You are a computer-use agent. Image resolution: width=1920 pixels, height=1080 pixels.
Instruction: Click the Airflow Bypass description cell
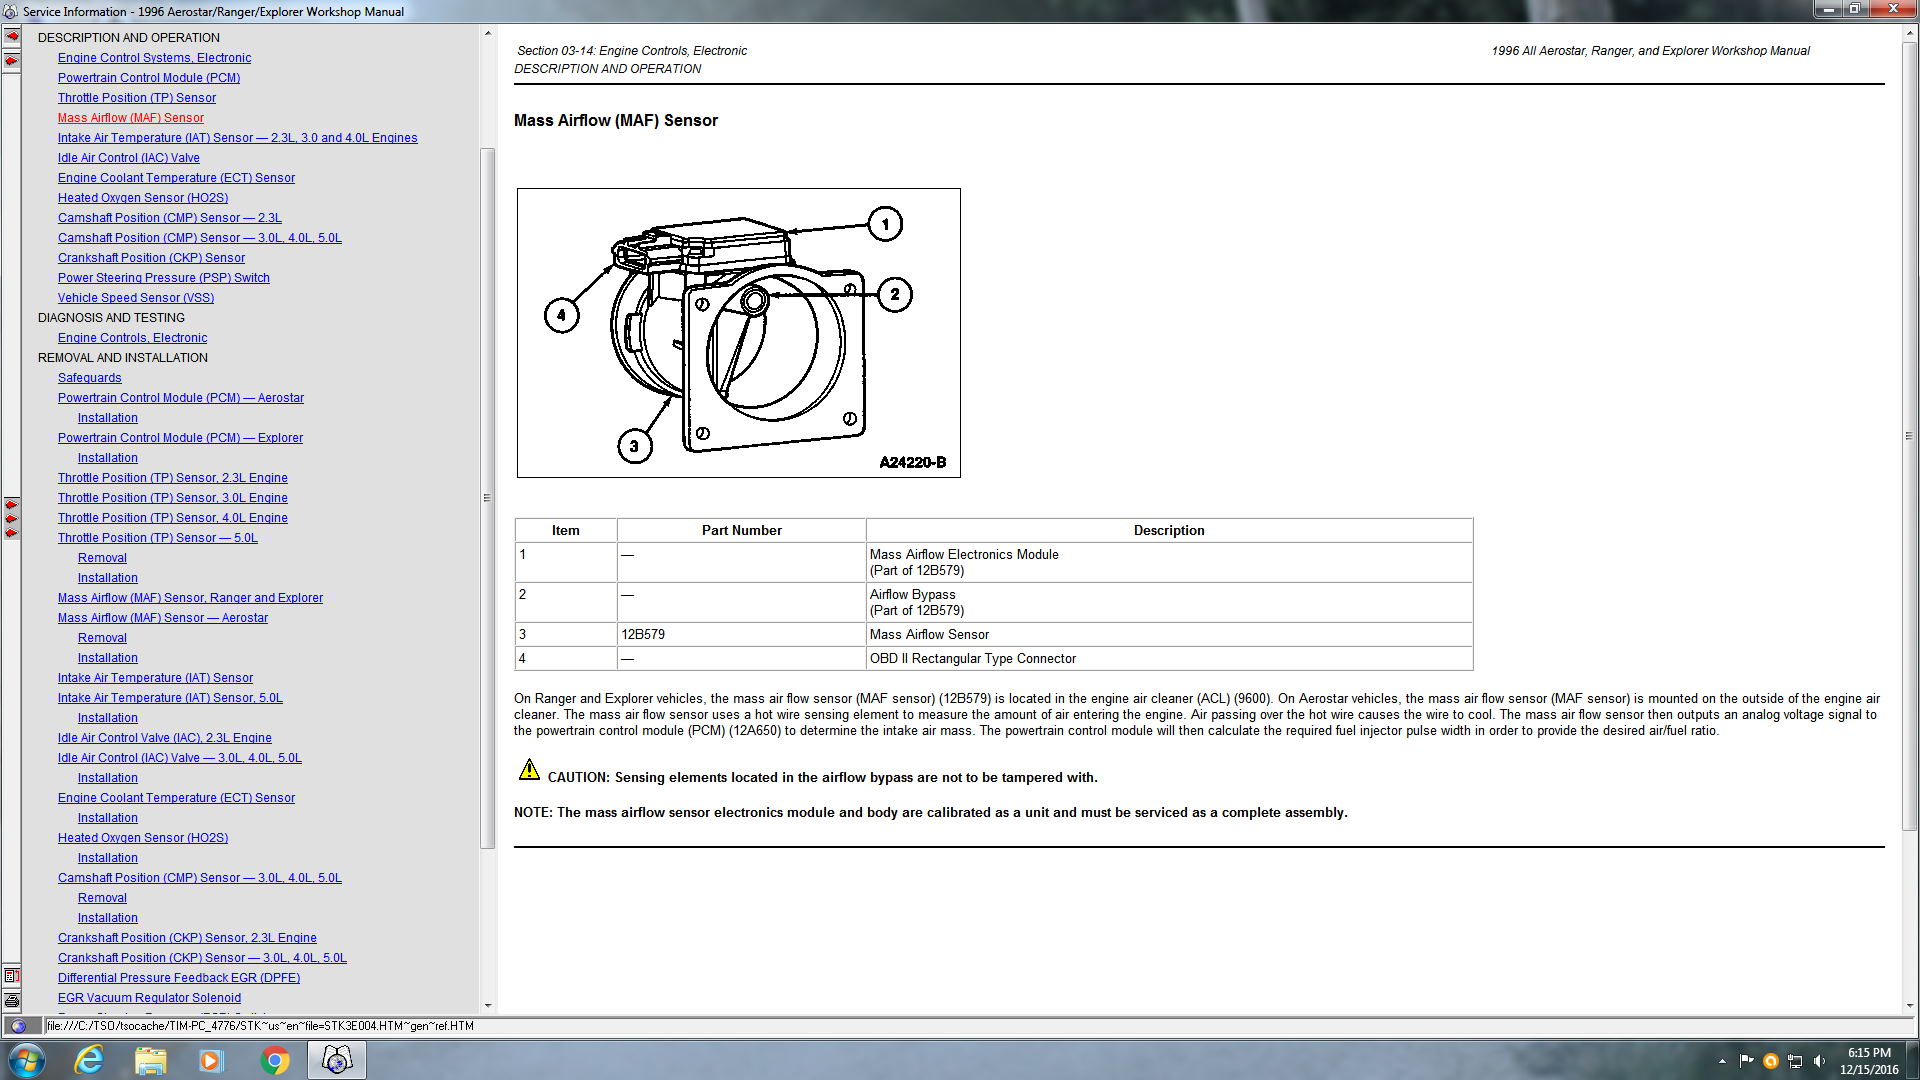click(x=1169, y=603)
